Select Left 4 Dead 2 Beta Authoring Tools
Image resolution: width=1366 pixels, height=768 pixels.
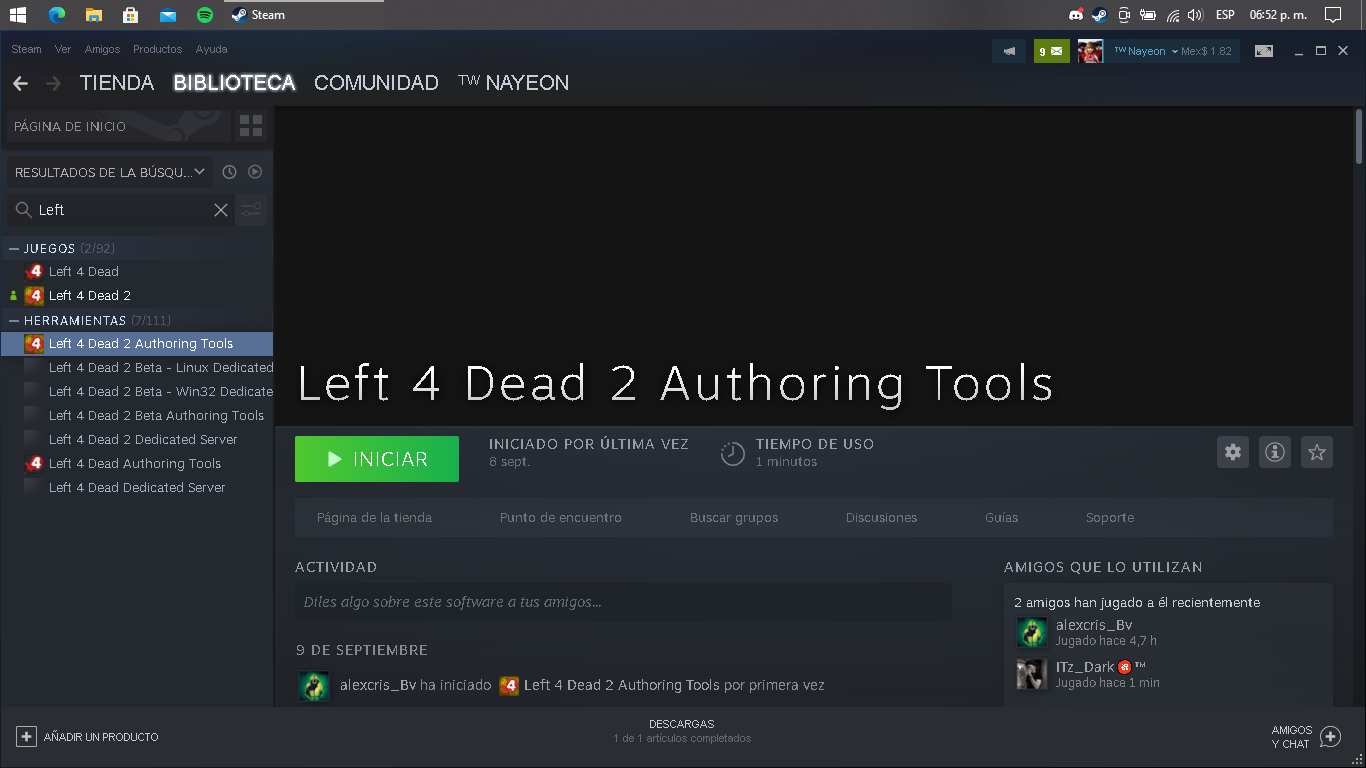[136, 415]
